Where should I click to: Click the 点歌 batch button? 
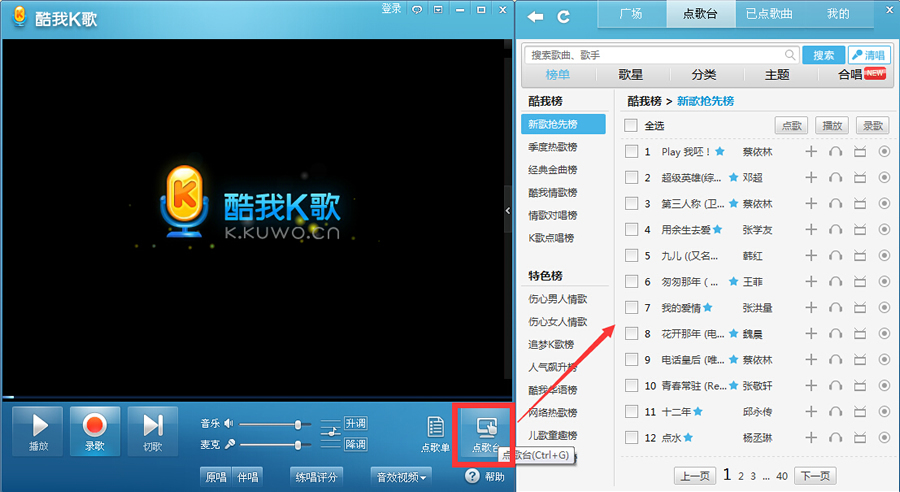tap(791, 125)
